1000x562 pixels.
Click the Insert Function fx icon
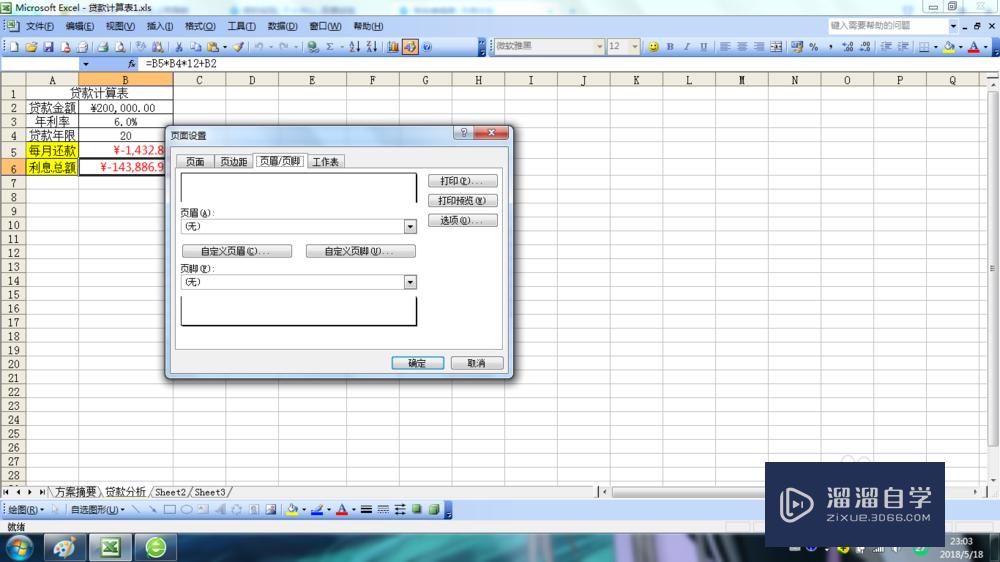pos(131,64)
